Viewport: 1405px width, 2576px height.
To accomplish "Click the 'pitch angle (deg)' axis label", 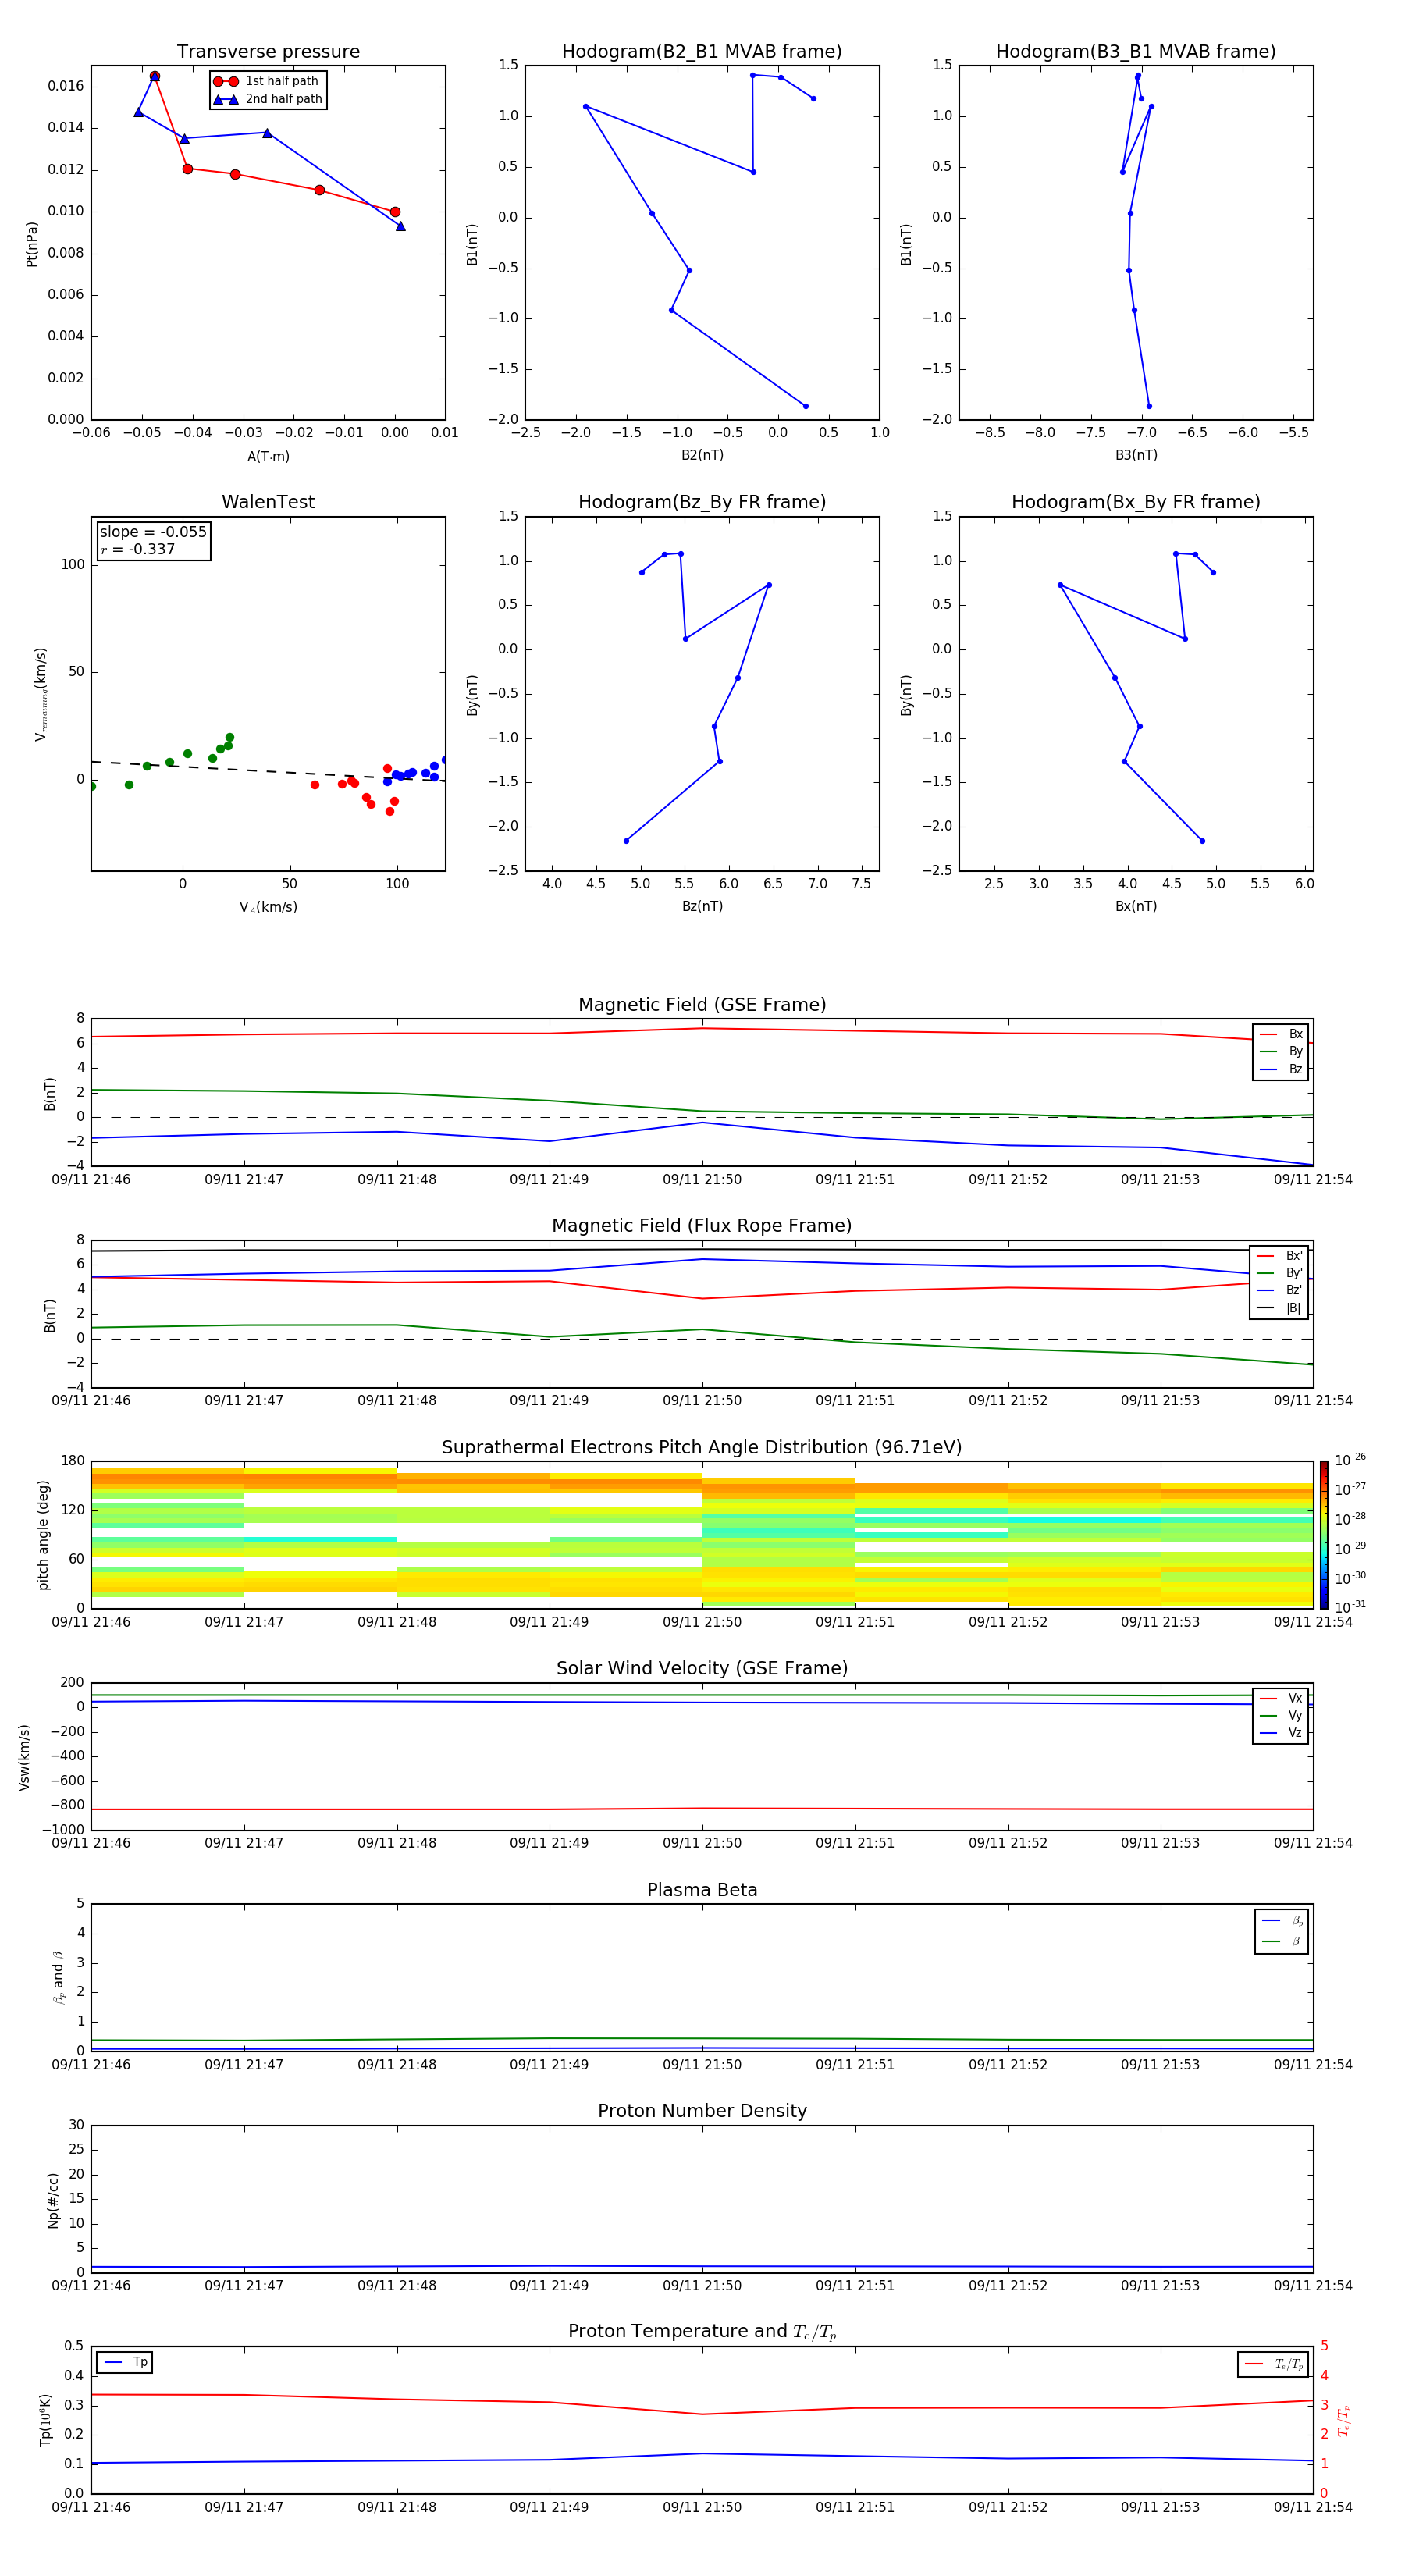I will click(43, 1535).
